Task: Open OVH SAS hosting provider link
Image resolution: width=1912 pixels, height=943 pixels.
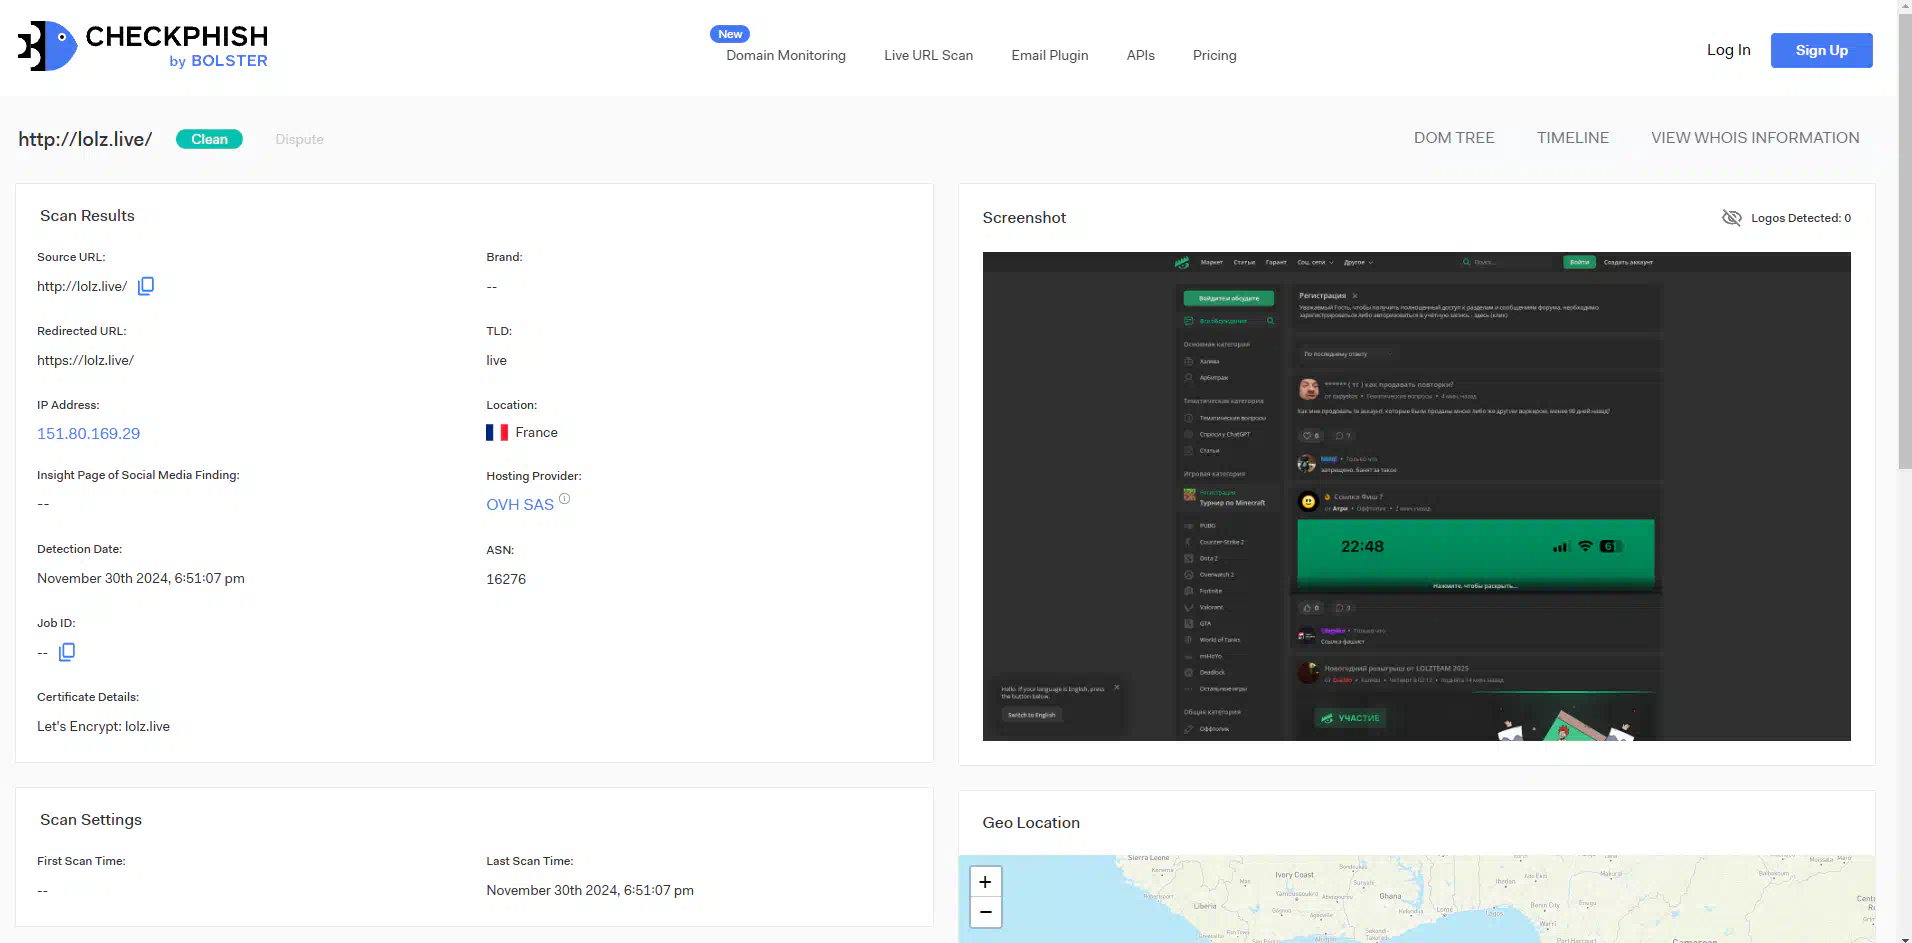Action: [x=519, y=505]
